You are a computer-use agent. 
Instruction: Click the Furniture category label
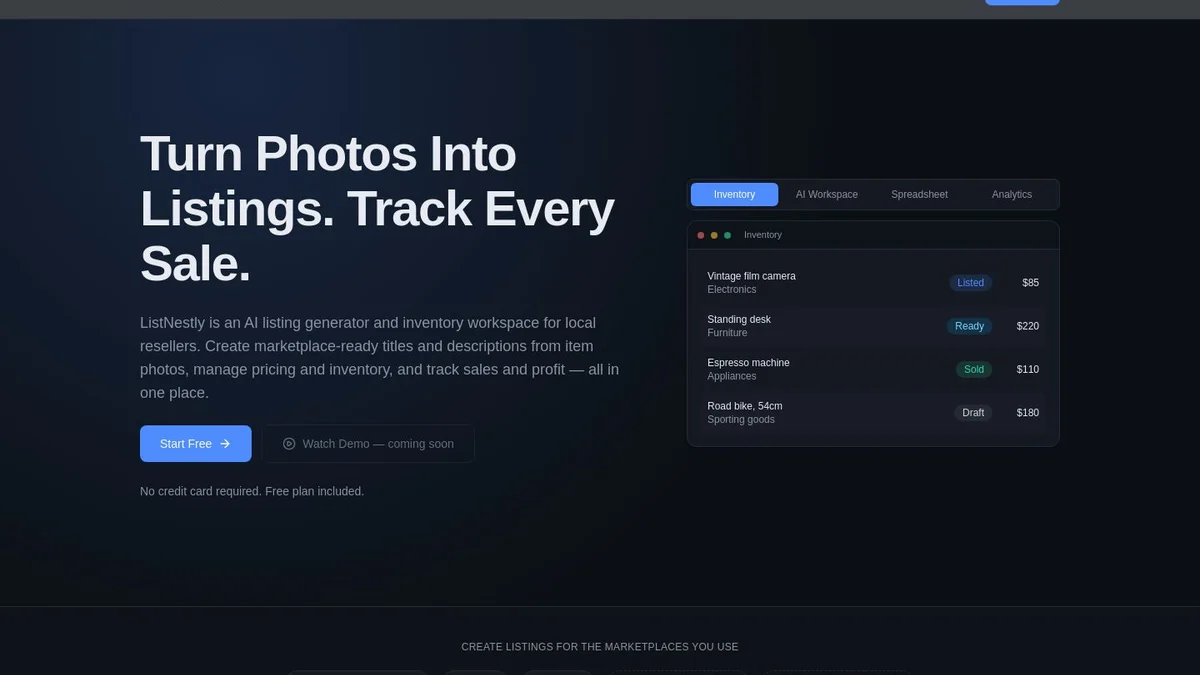tap(727, 333)
